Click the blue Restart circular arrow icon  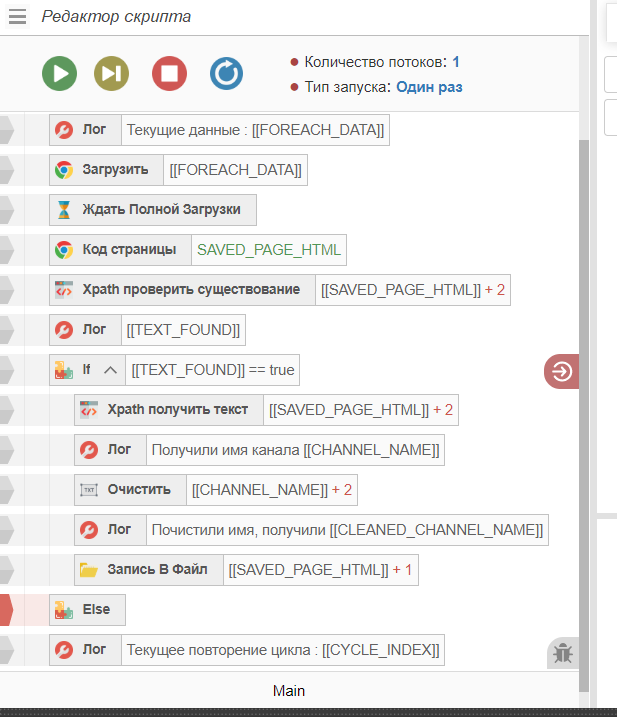[226, 74]
